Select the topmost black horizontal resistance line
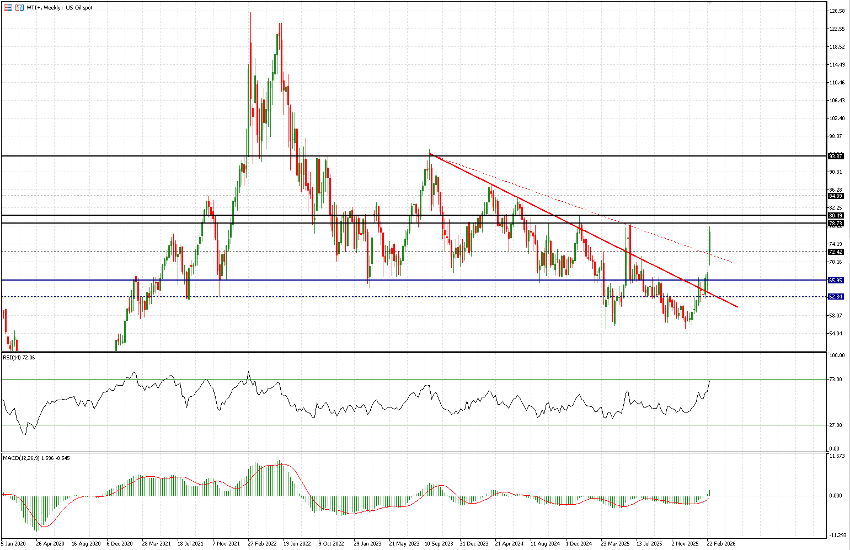The image size is (850, 550). coord(300,156)
